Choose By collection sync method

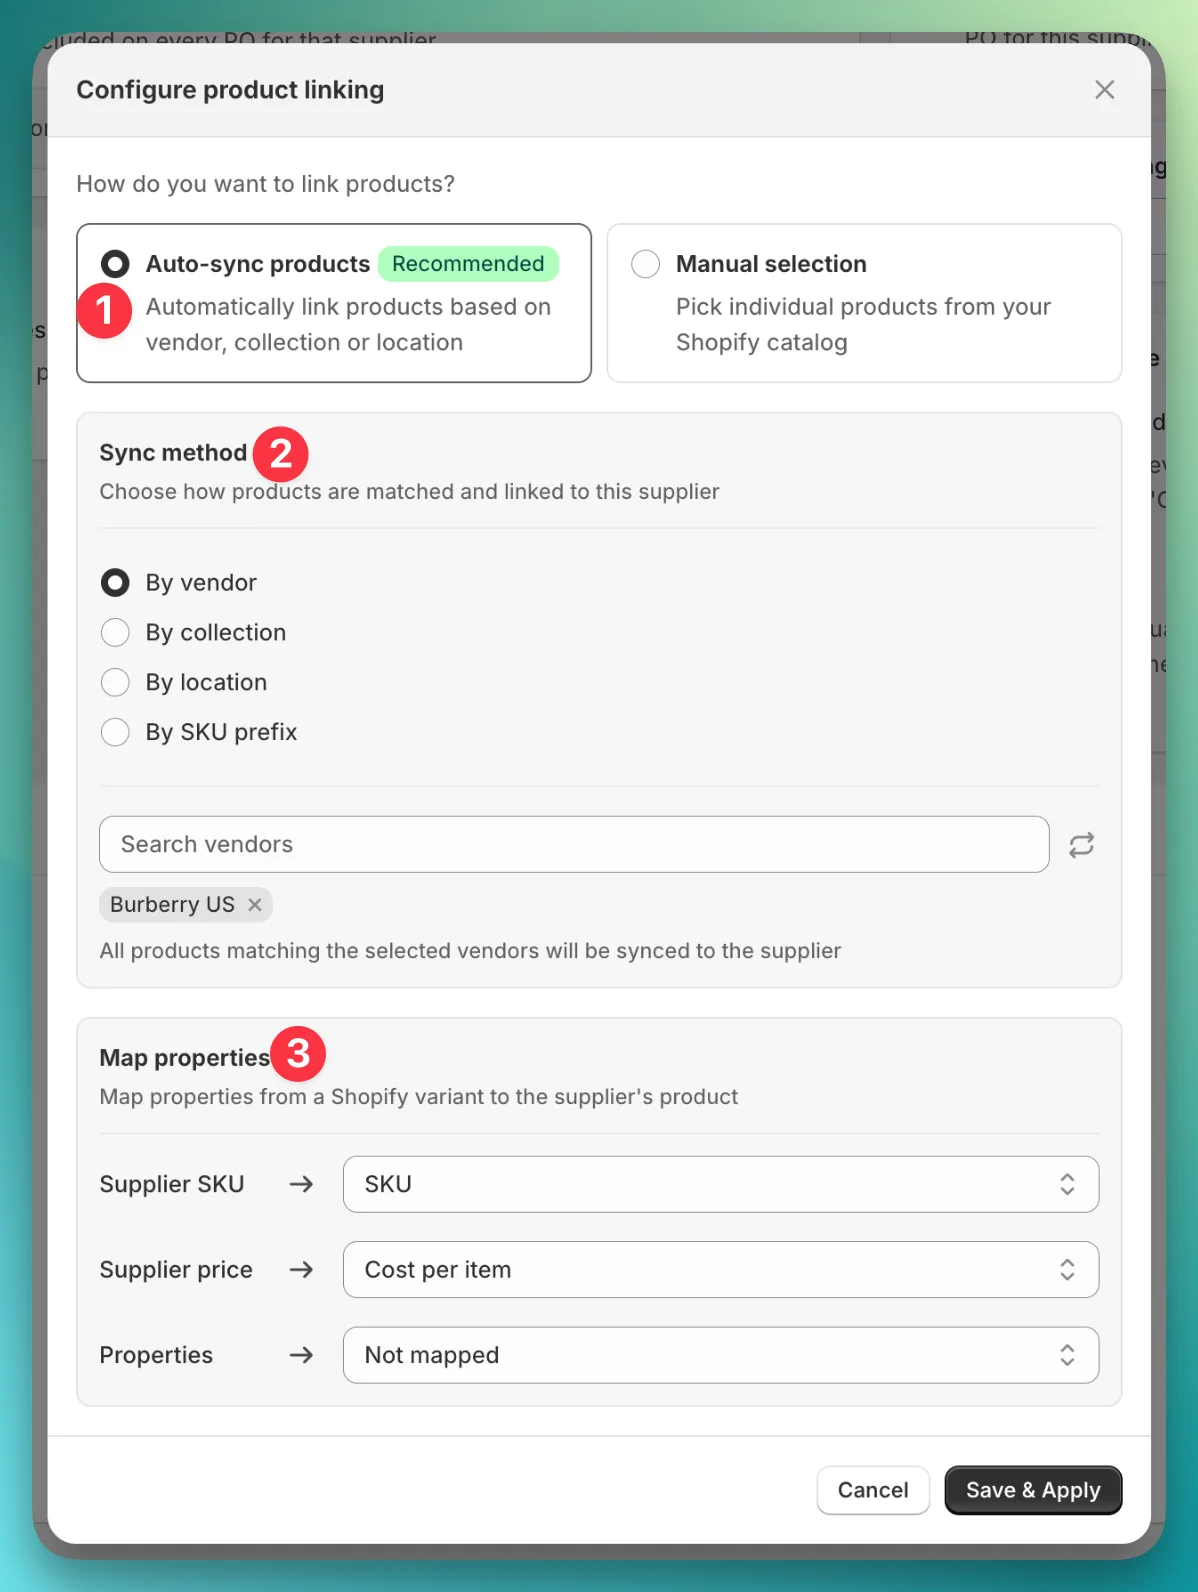(x=115, y=632)
